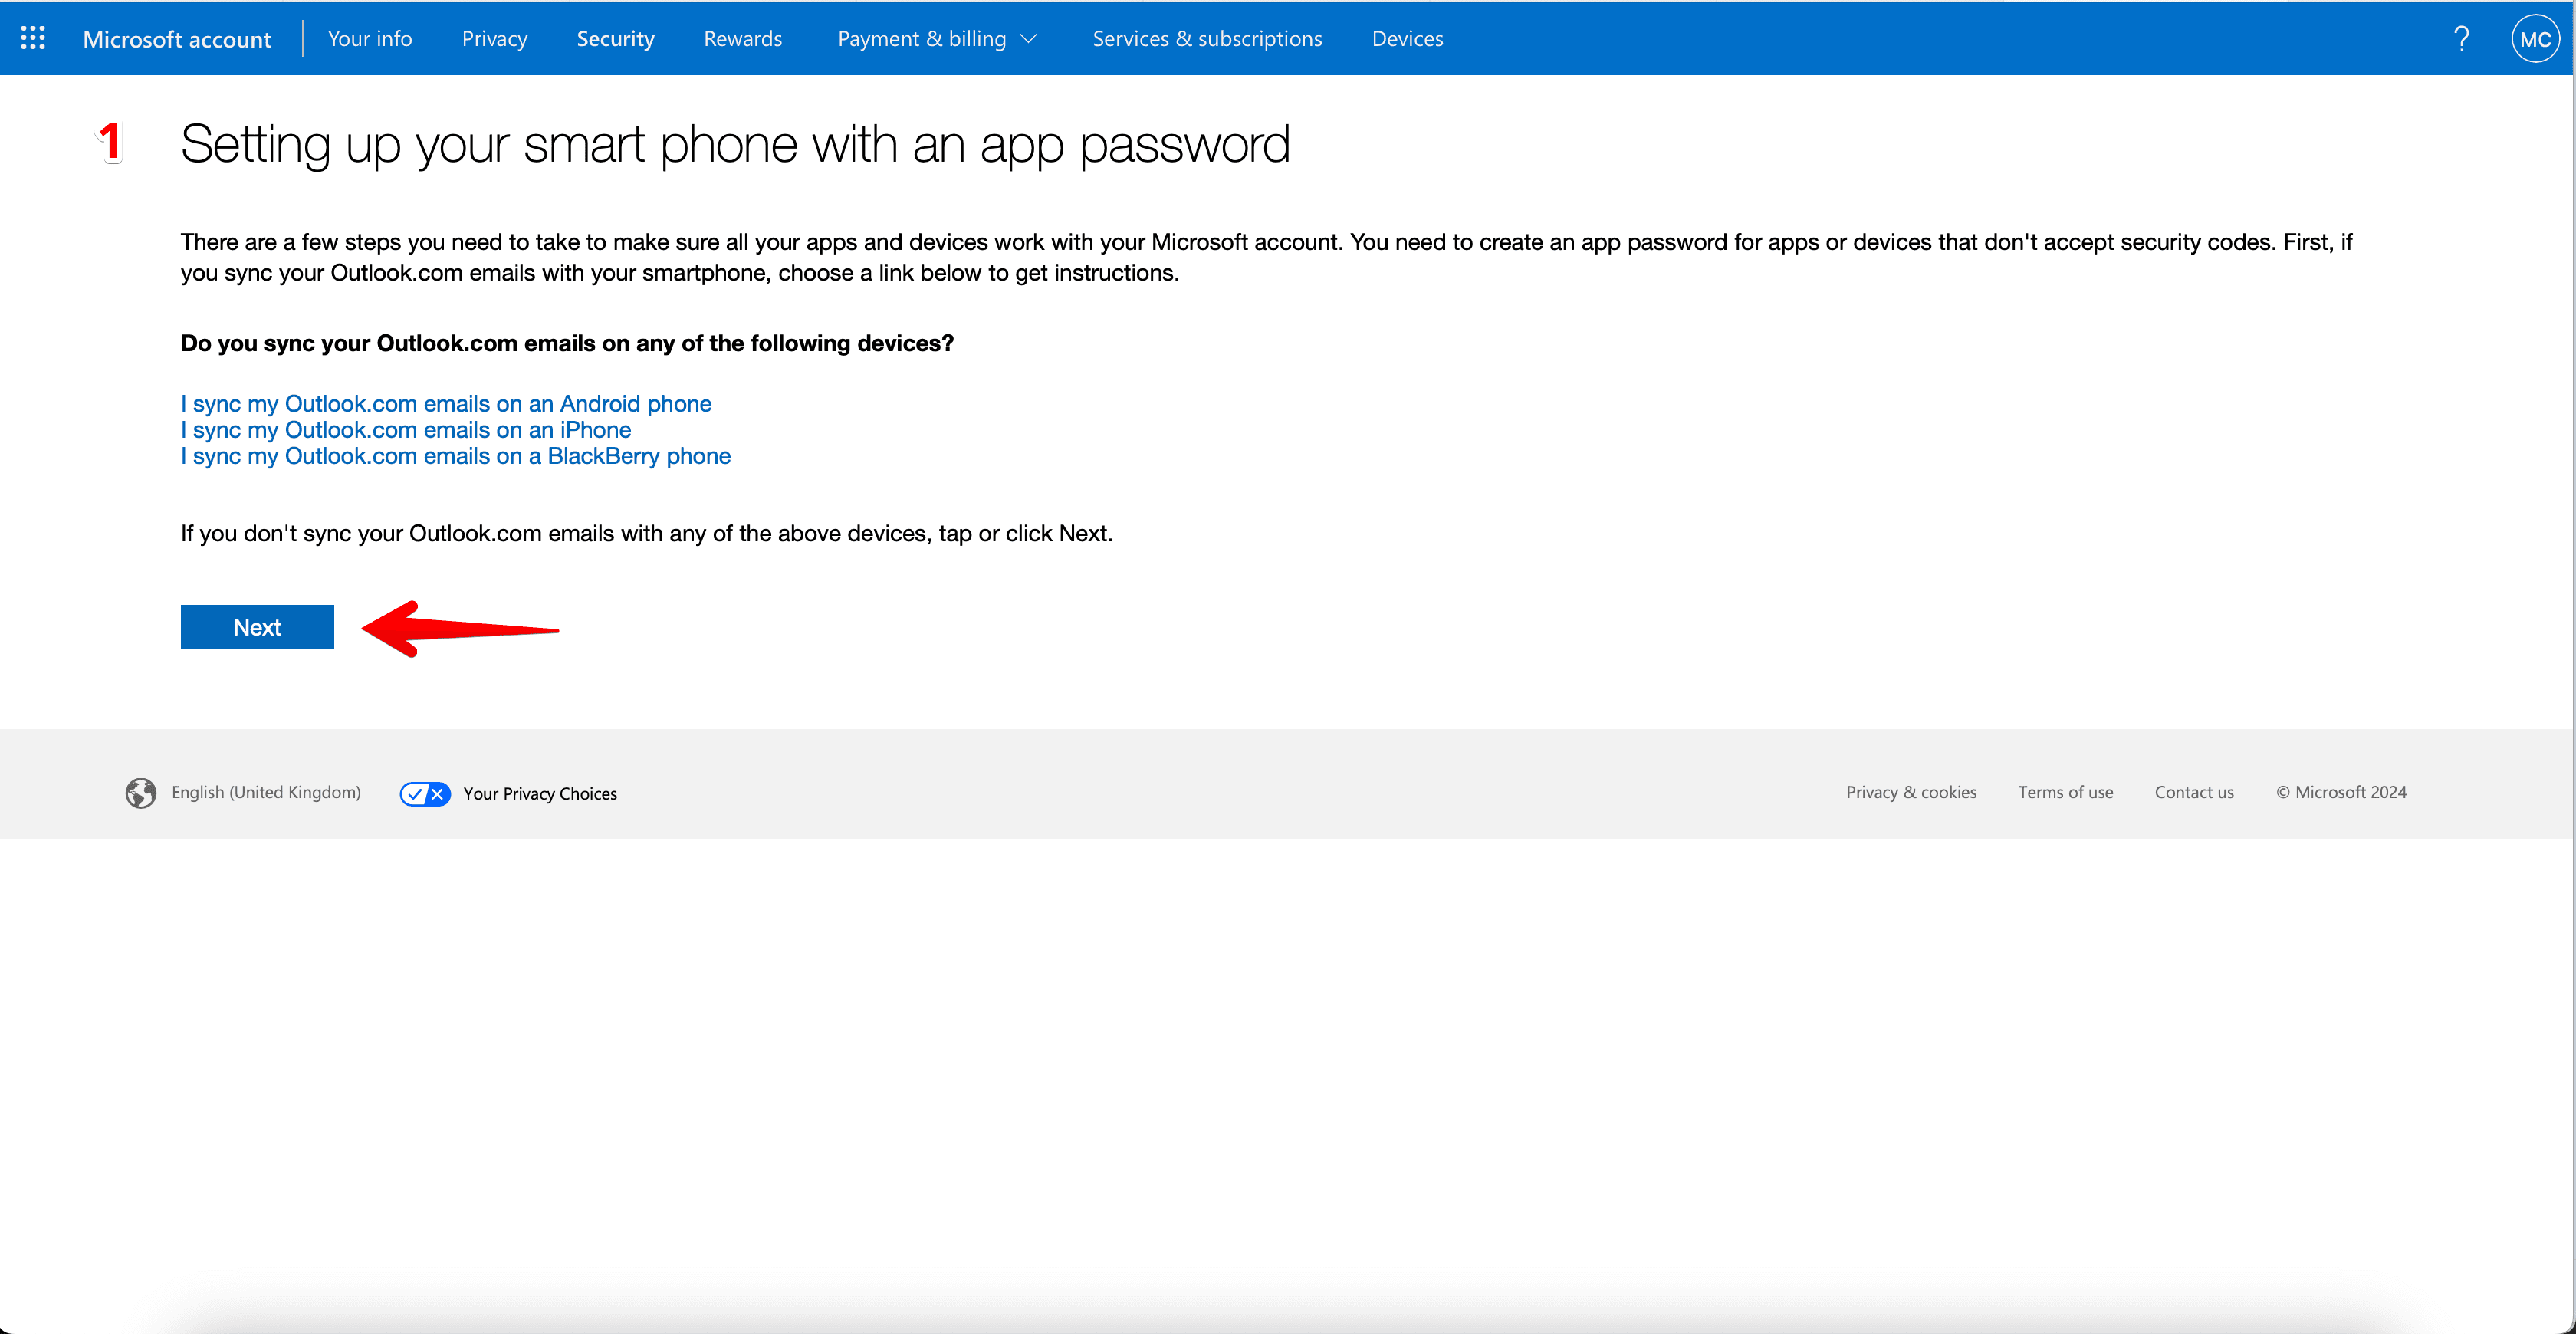Viewport: 2576px width, 1334px height.
Task: Open the language selection for English (United Kingdom)
Action: pyautogui.click(x=265, y=792)
